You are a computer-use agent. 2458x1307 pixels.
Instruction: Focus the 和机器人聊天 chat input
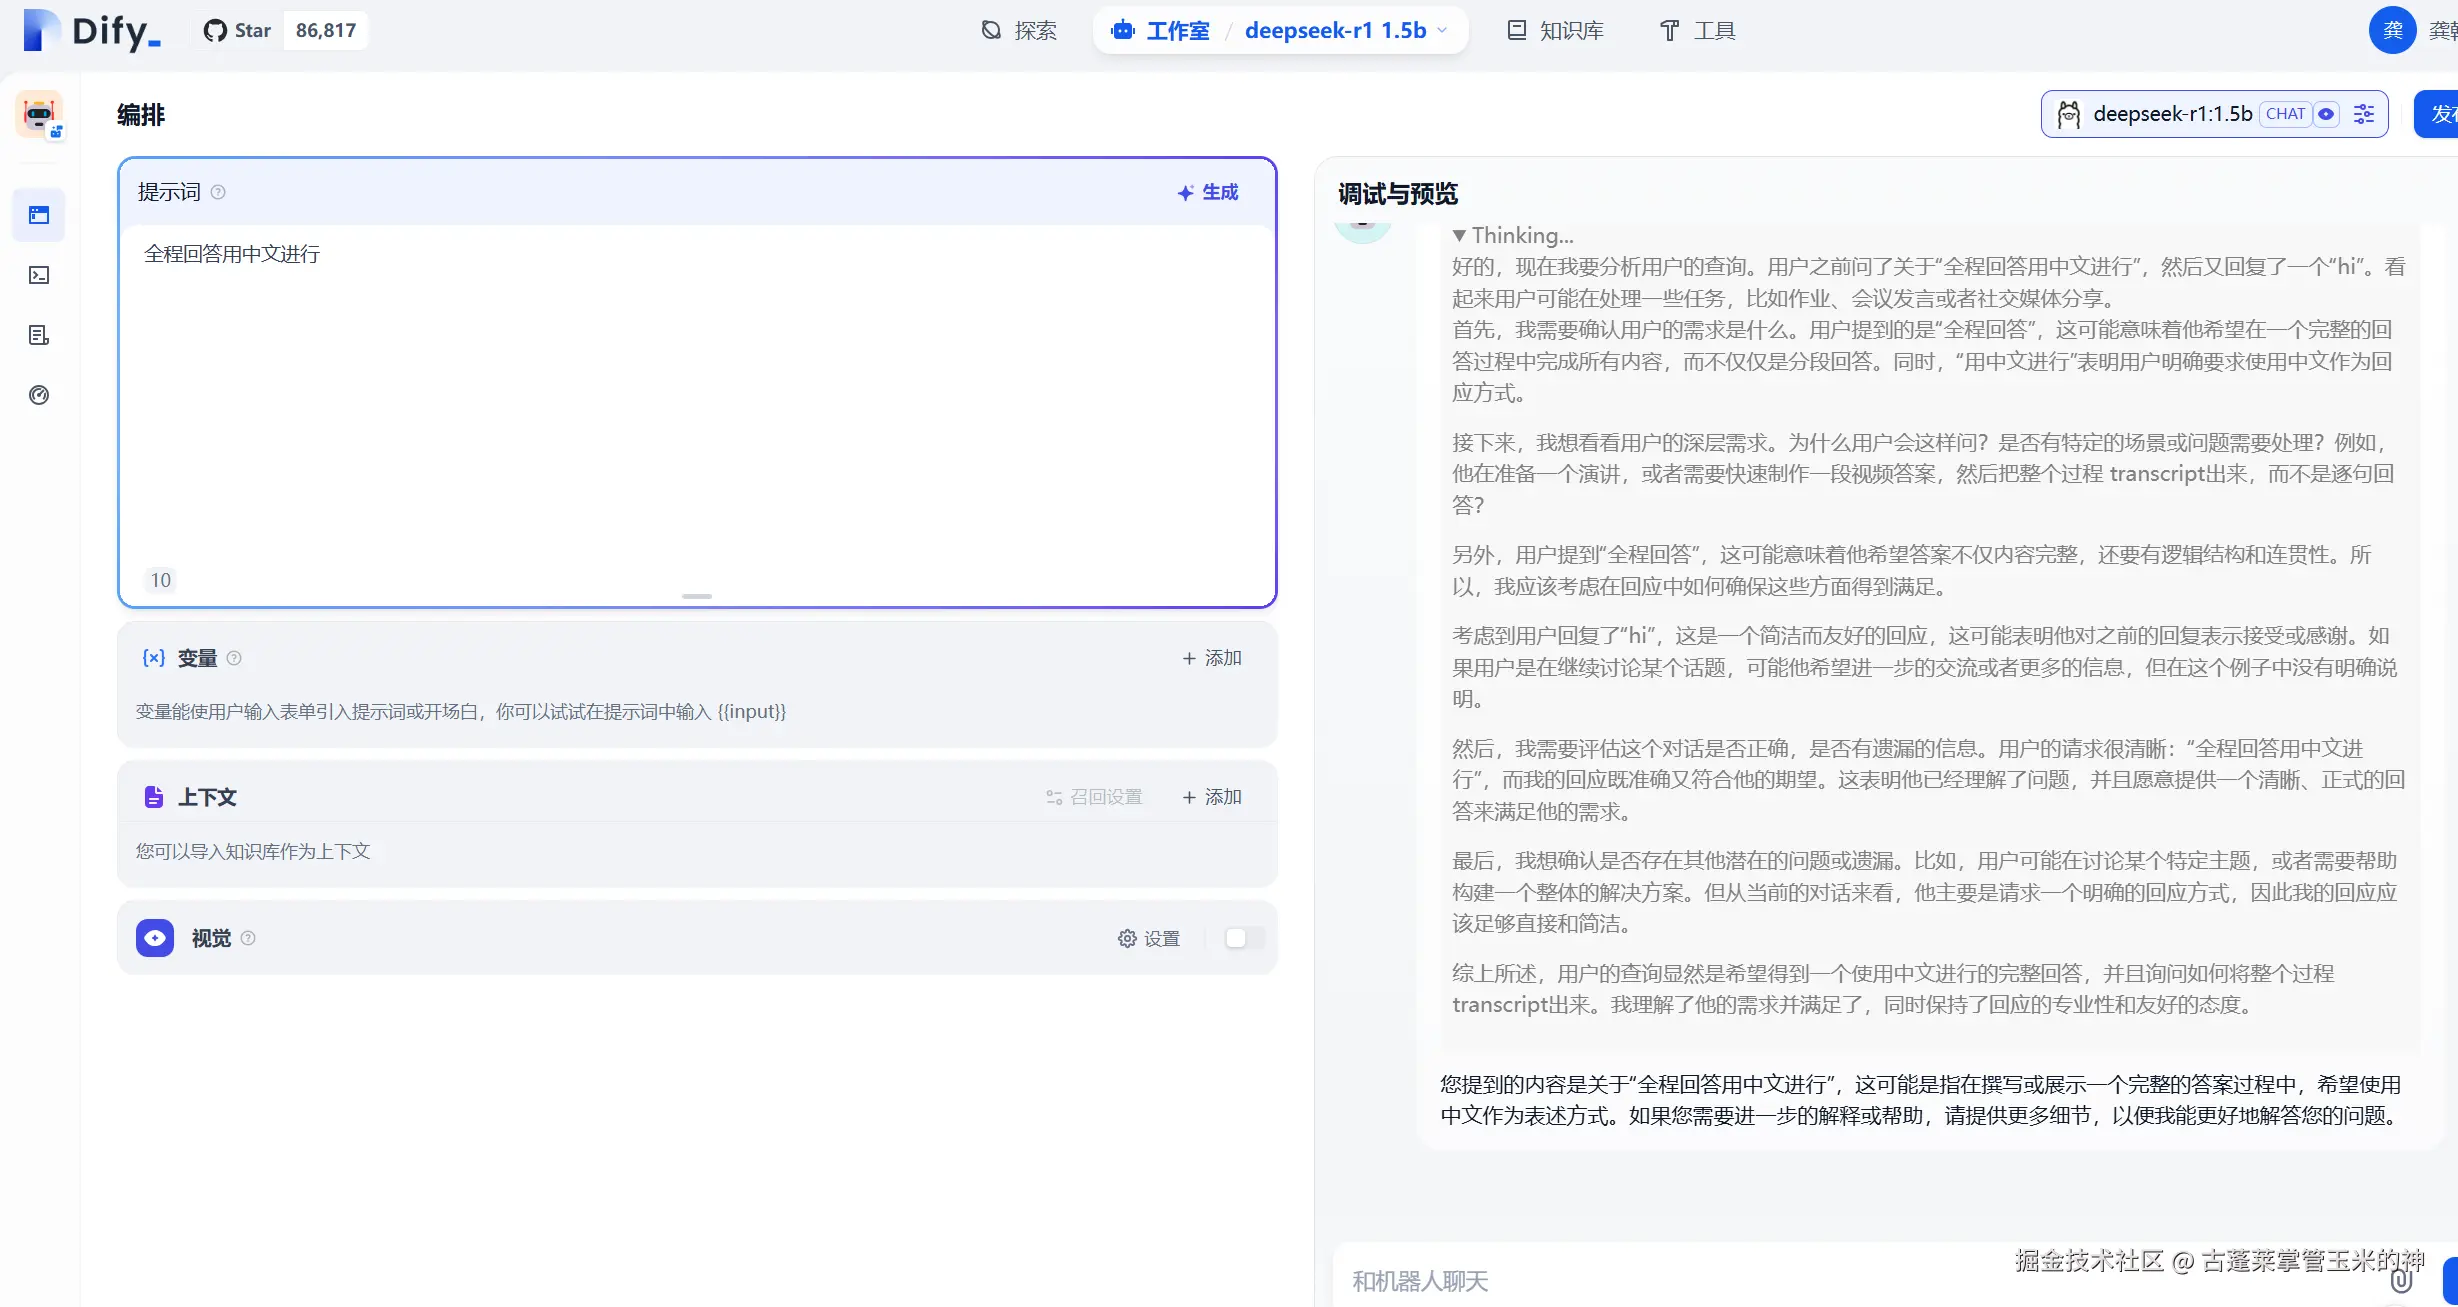coord(1650,1281)
